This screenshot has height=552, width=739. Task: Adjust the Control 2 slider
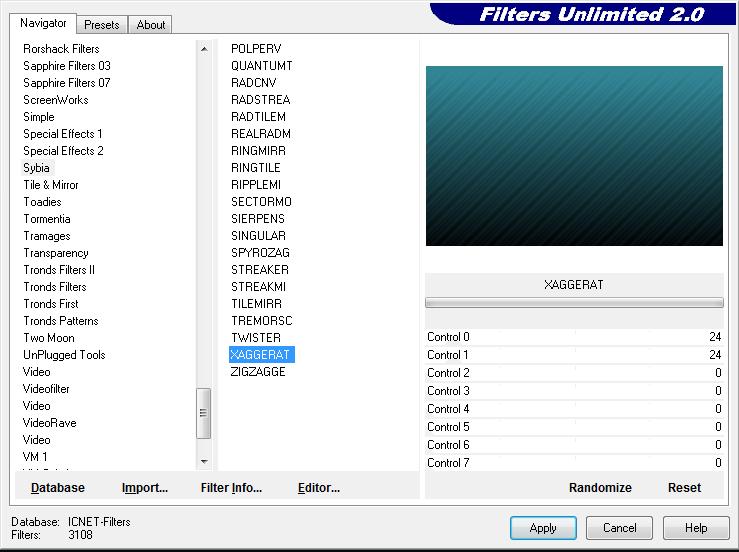574,373
